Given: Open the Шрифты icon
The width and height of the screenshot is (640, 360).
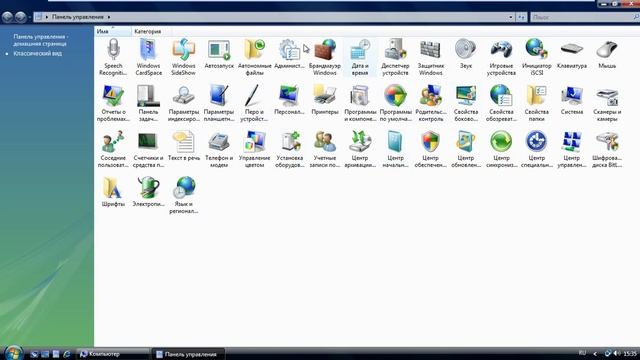Looking at the screenshot, I should pyautogui.click(x=113, y=192).
